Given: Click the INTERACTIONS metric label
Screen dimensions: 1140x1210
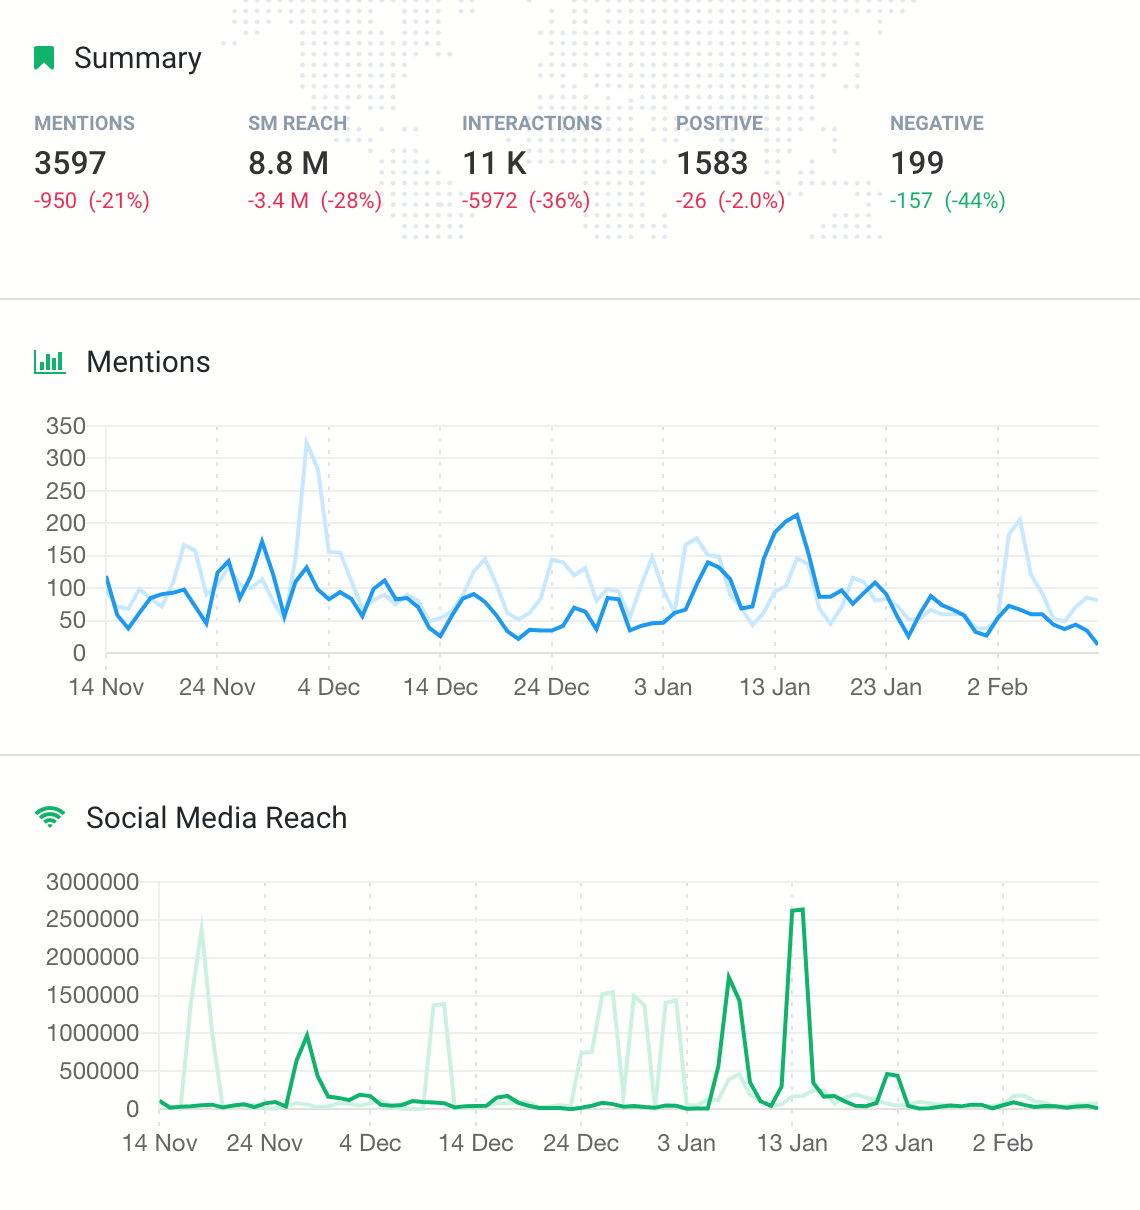Looking at the screenshot, I should (532, 122).
